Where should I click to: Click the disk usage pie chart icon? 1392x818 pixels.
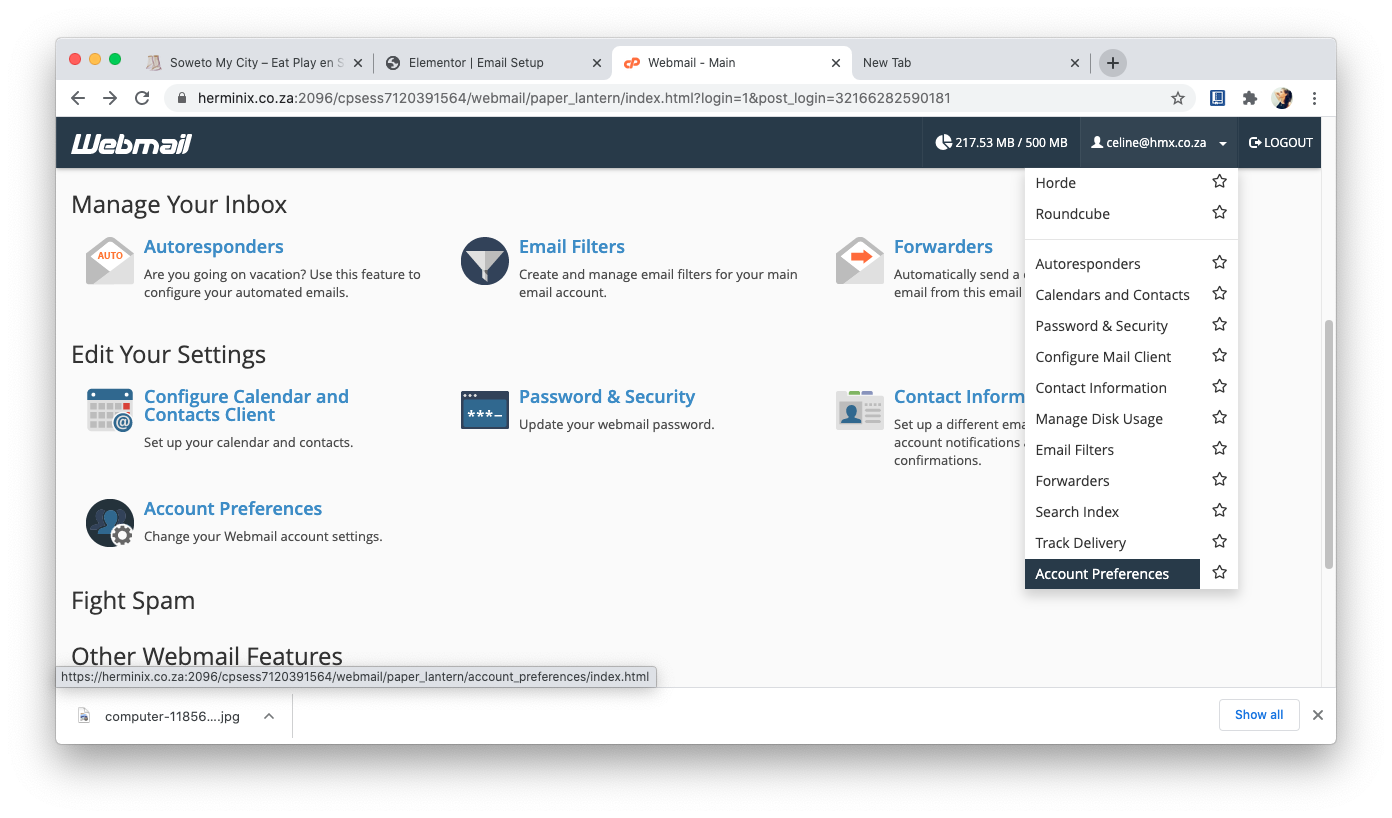click(x=943, y=143)
